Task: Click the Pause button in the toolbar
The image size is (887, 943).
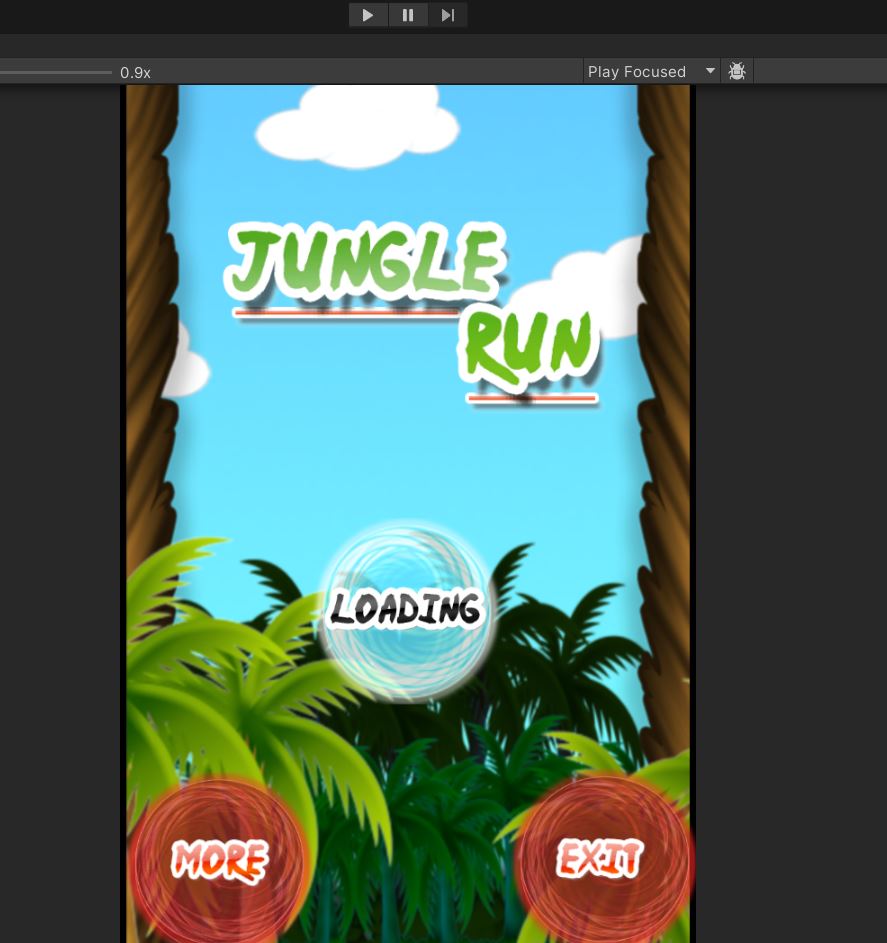Action: tap(408, 15)
